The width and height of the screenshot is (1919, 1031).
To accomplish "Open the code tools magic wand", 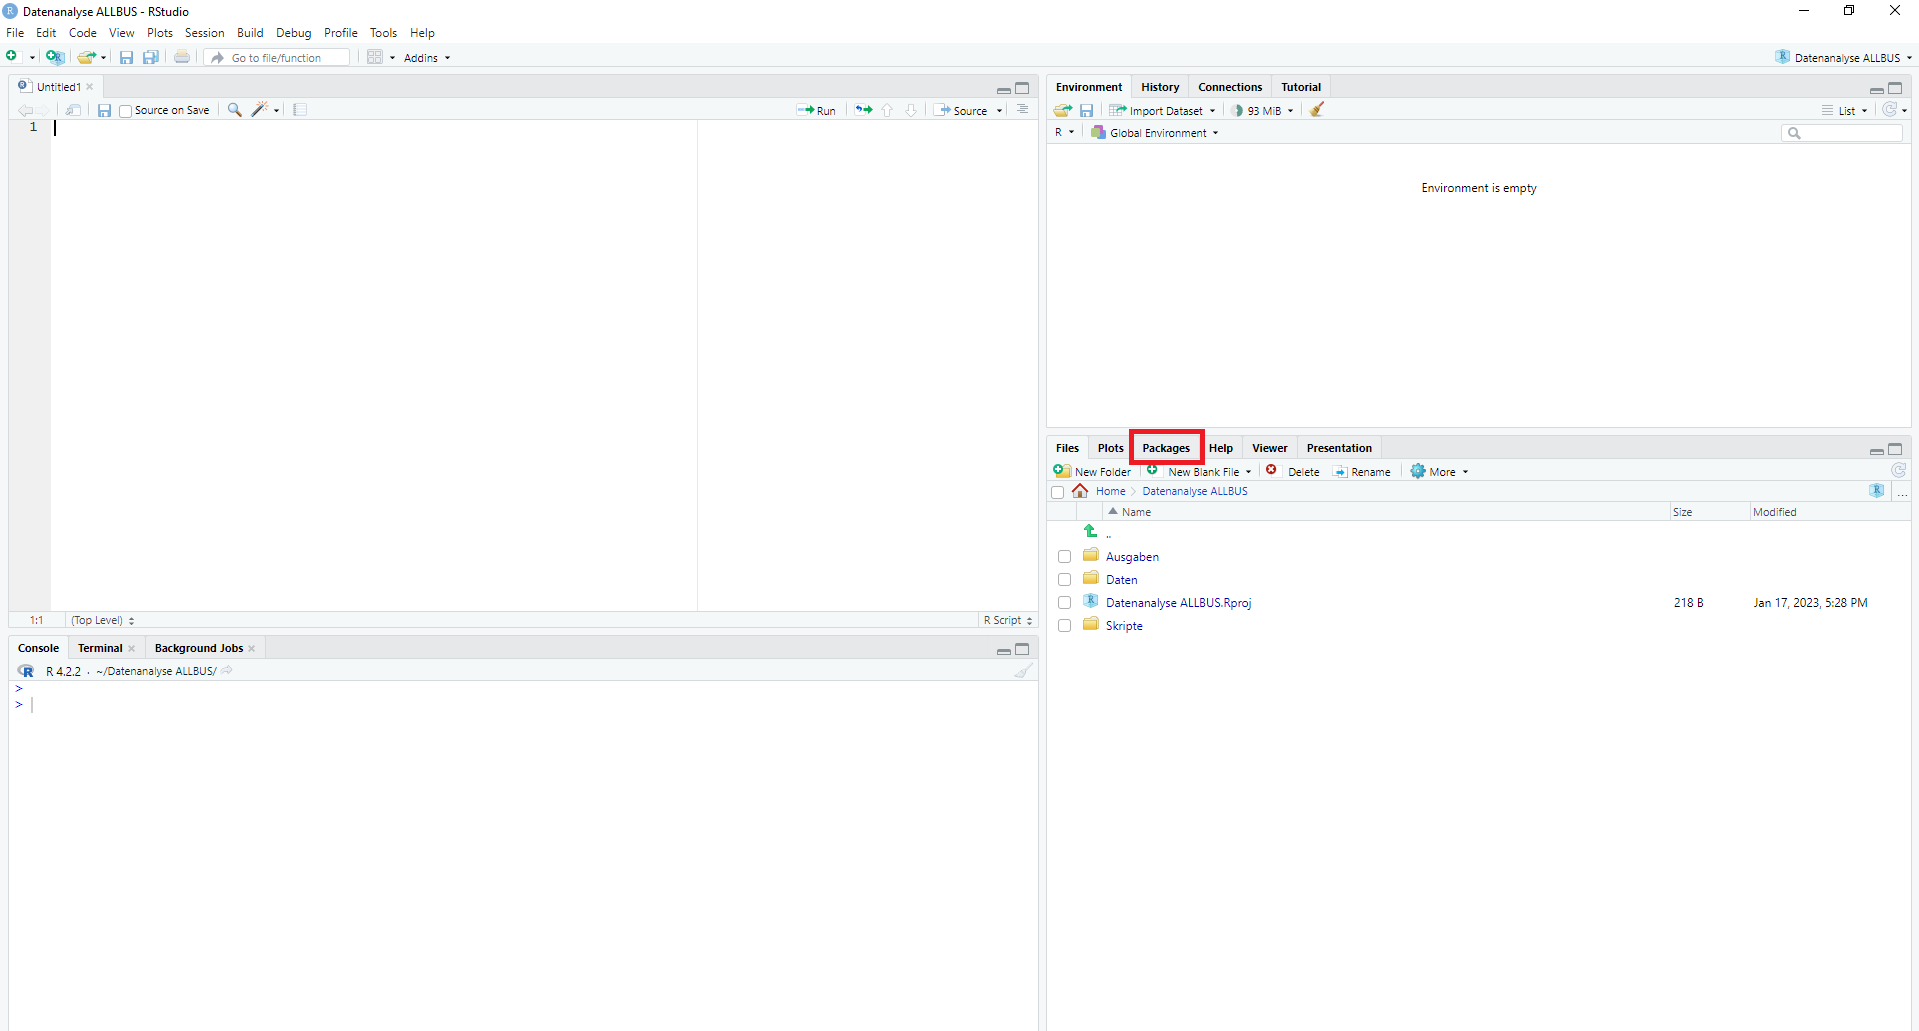I will pos(261,110).
